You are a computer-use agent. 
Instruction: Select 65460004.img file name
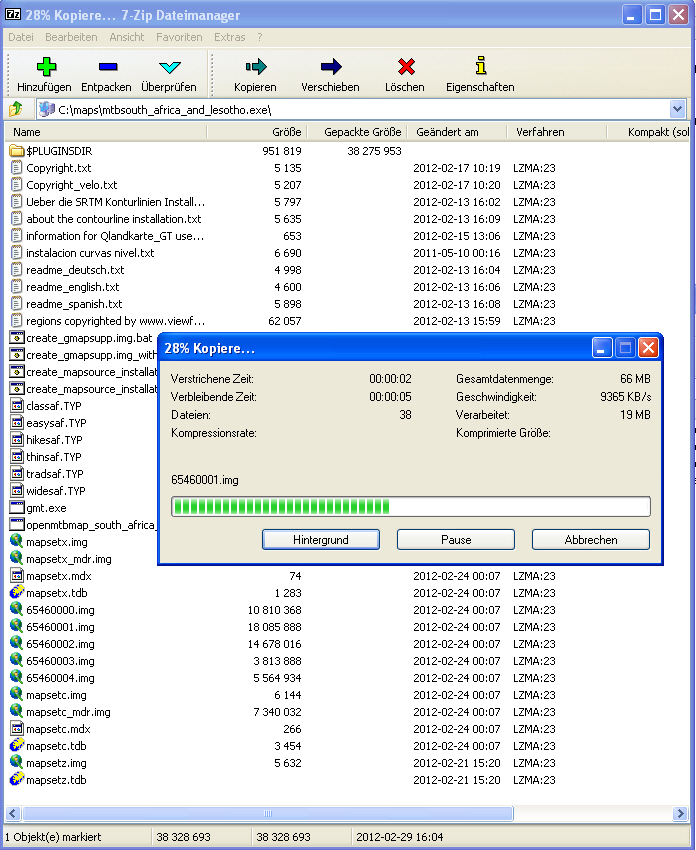point(60,678)
